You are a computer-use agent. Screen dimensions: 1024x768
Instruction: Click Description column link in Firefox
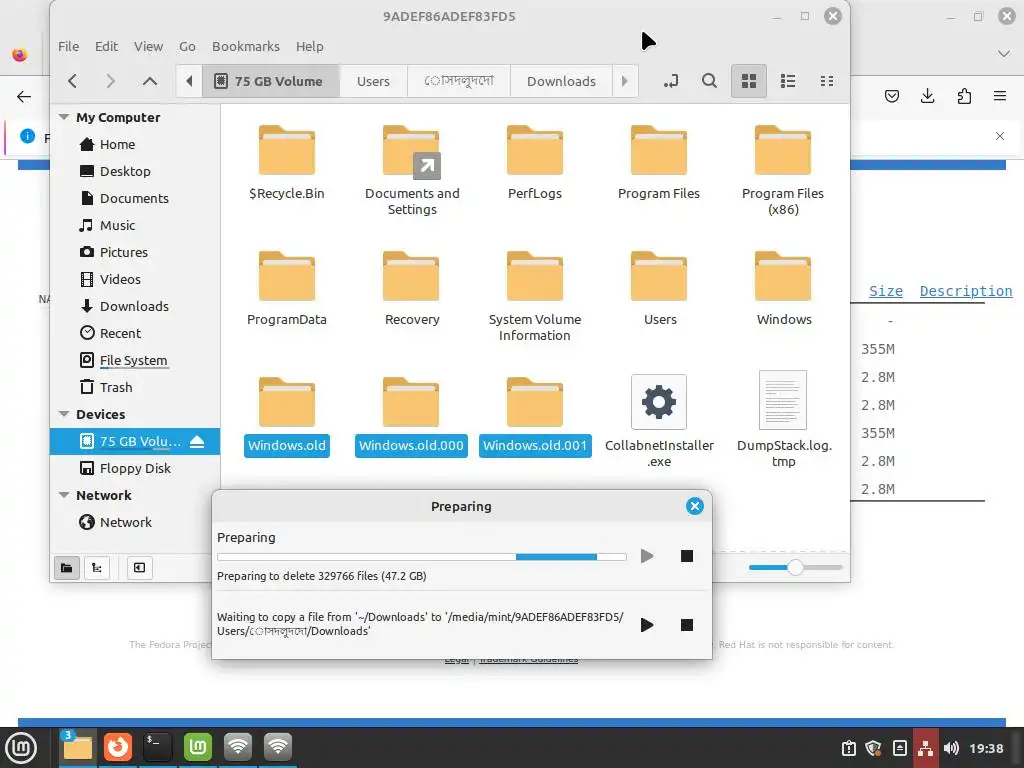[x=966, y=291]
